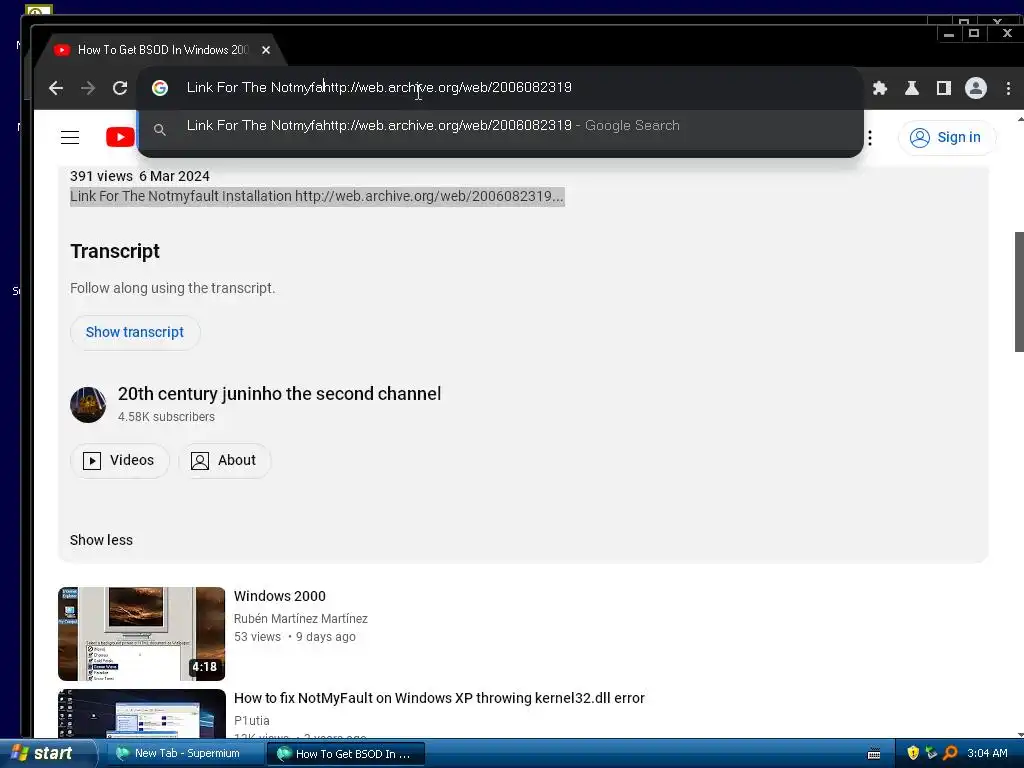
Task: Click the Google icon in address bar
Action: click(x=160, y=88)
